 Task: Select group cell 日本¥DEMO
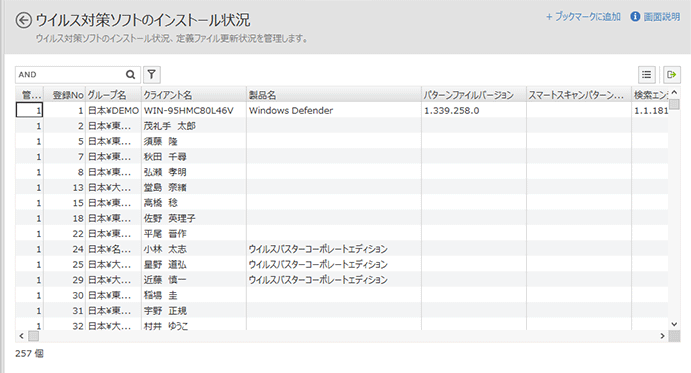[113, 110]
